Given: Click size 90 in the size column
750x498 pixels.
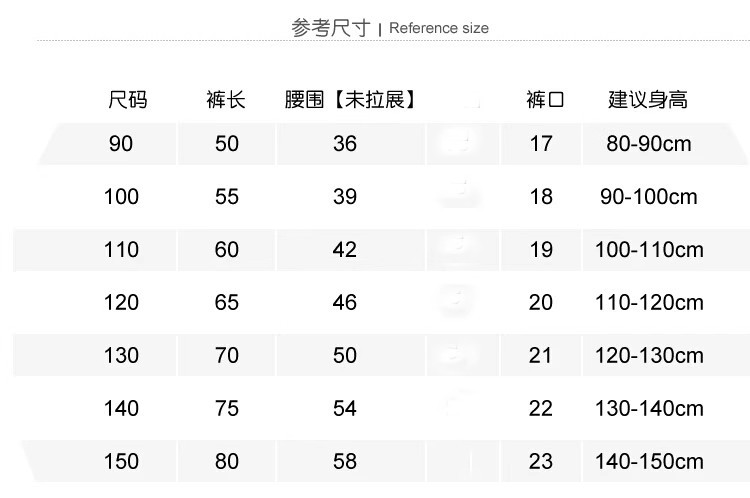Looking at the screenshot, I should click(121, 144).
